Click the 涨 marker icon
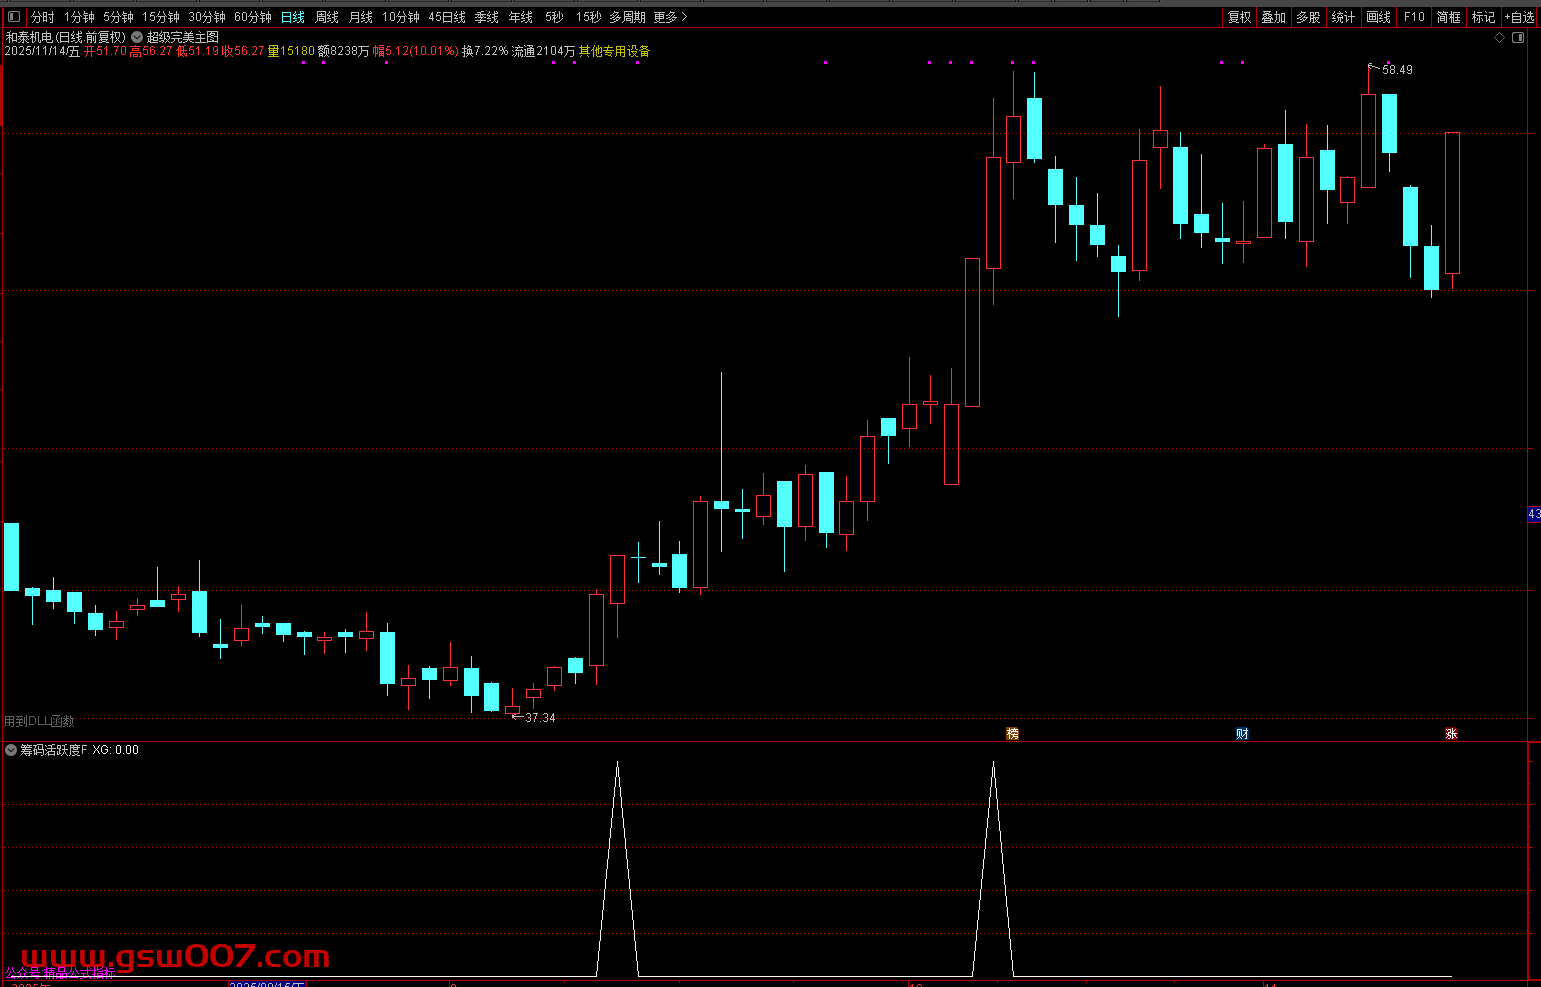Screen dimensions: 1541x987 1451,734
